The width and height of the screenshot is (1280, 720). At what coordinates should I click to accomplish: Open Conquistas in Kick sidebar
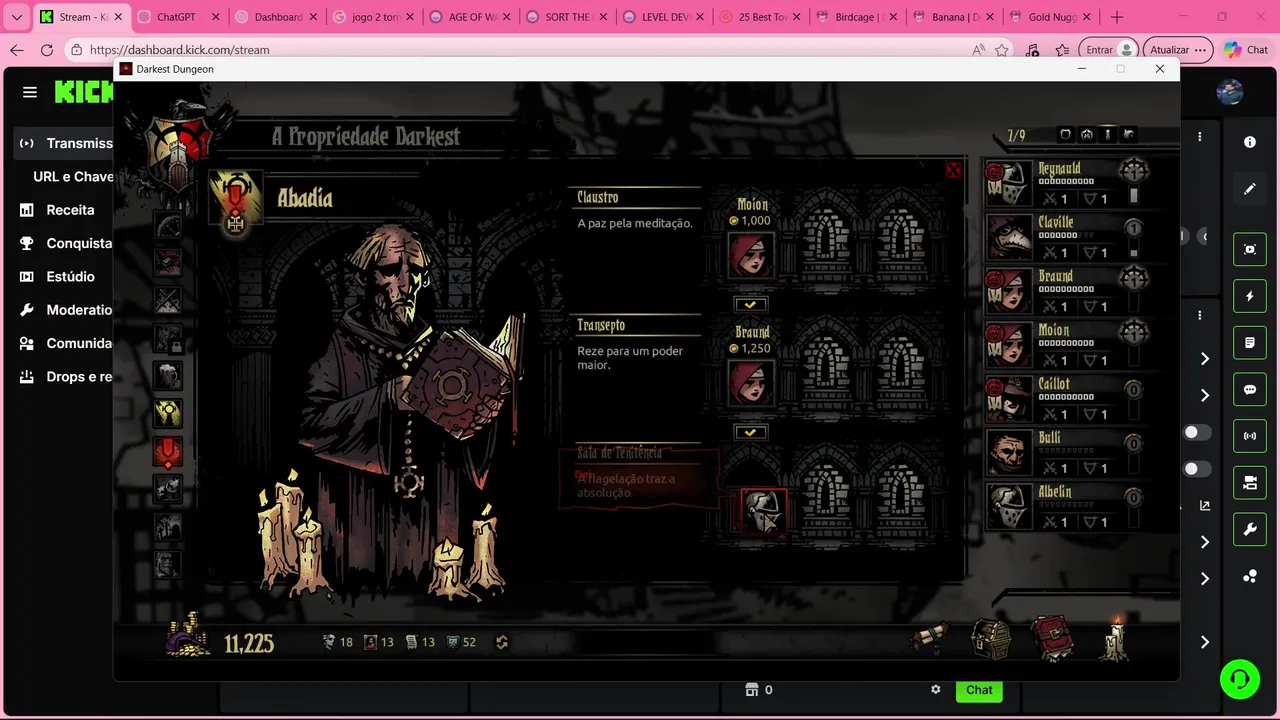[x=65, y=243]
